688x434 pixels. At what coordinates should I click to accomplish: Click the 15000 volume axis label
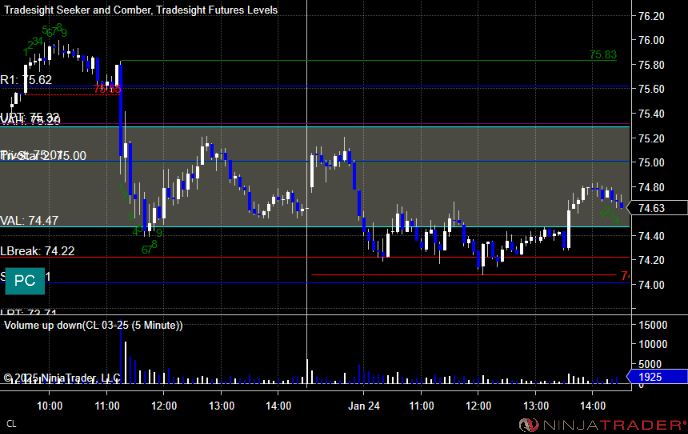[x=653, y=326]
